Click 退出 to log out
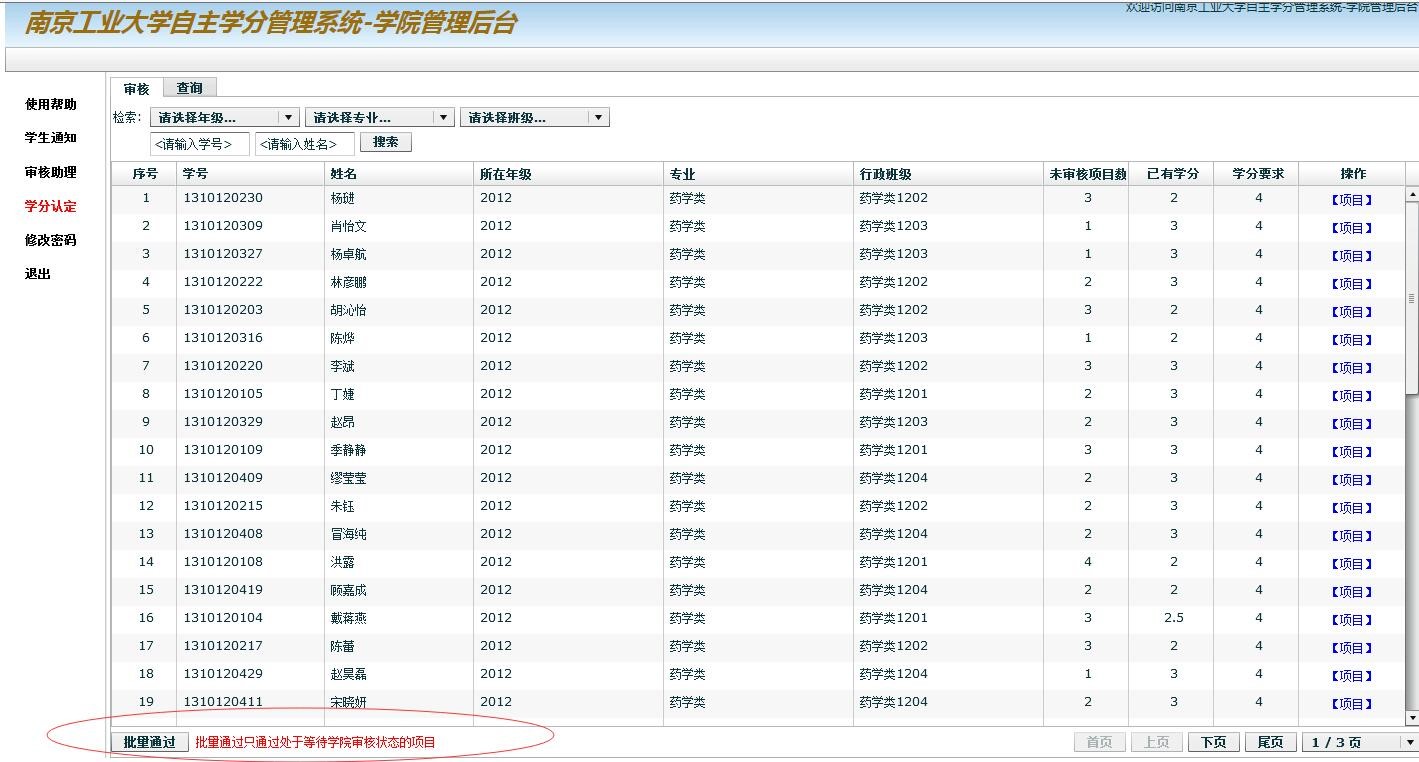Viewport: 1419px width, 762px height. point(38,274)
